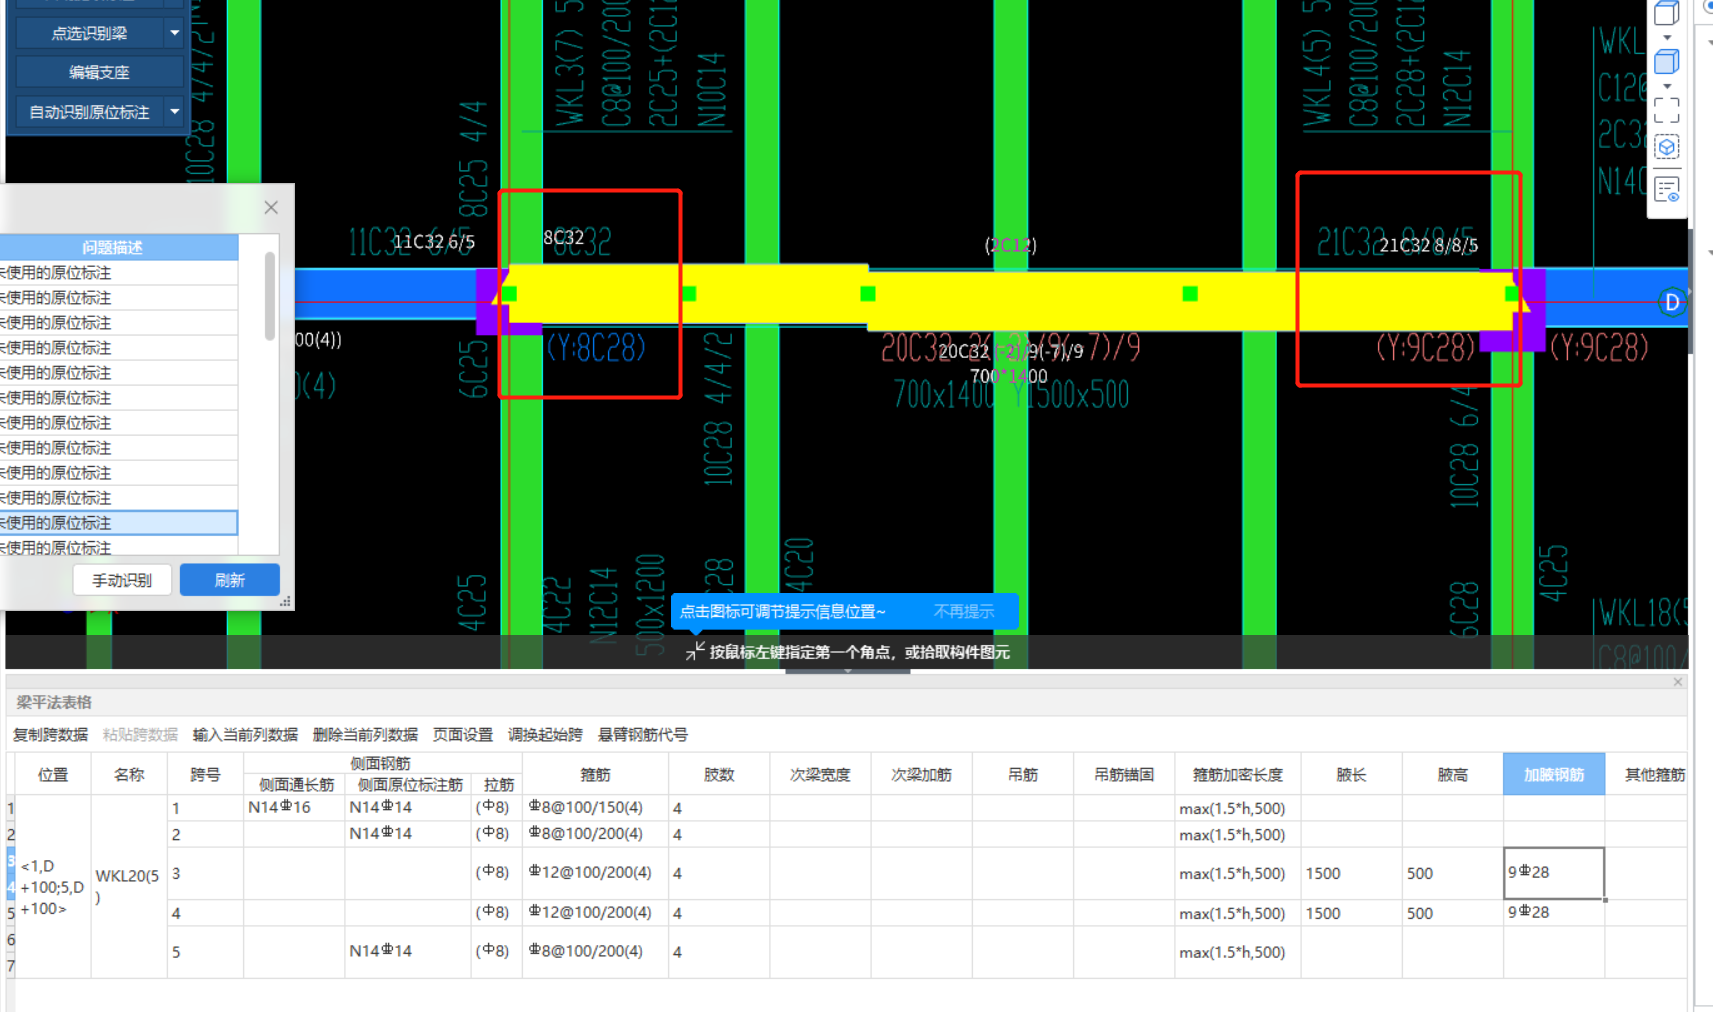
Task: Click the 21C32 8/8/5 annotation
Action: point(1428,245)
